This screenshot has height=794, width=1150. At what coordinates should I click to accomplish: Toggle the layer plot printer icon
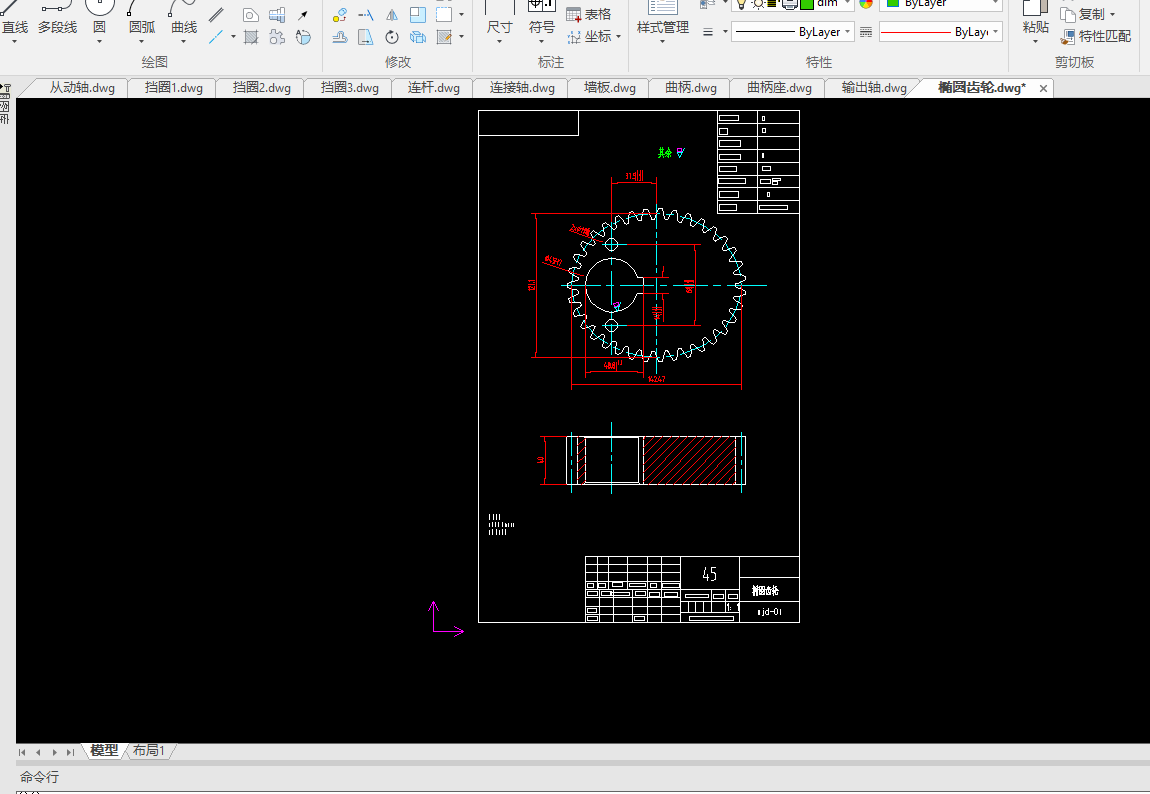(x=790, y=4)
